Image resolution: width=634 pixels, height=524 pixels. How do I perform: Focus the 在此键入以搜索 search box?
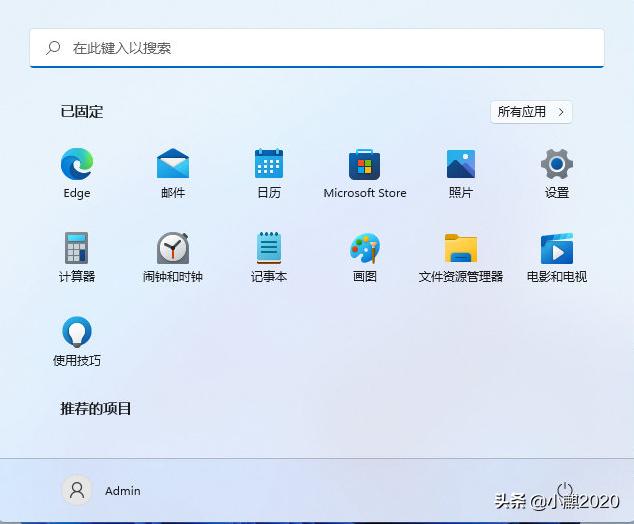tap(317, 48)
